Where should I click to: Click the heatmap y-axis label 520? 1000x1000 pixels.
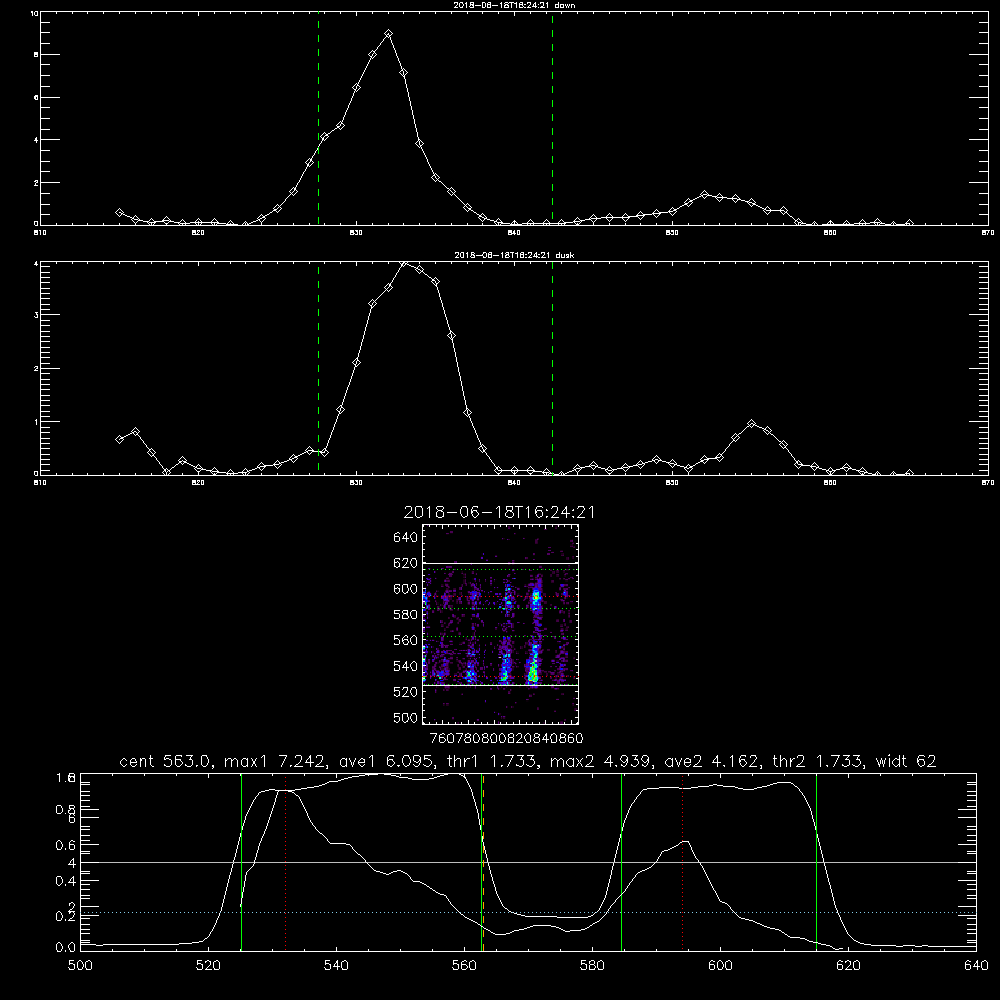406,691
